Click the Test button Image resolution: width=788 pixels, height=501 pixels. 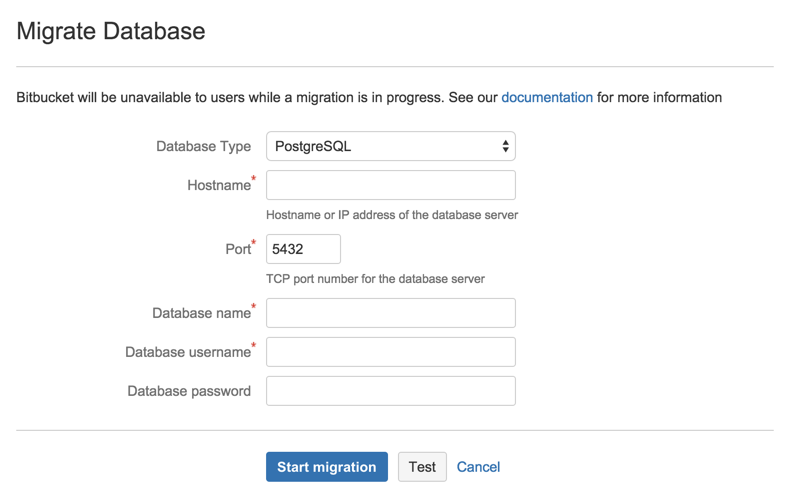coord(422,467)
